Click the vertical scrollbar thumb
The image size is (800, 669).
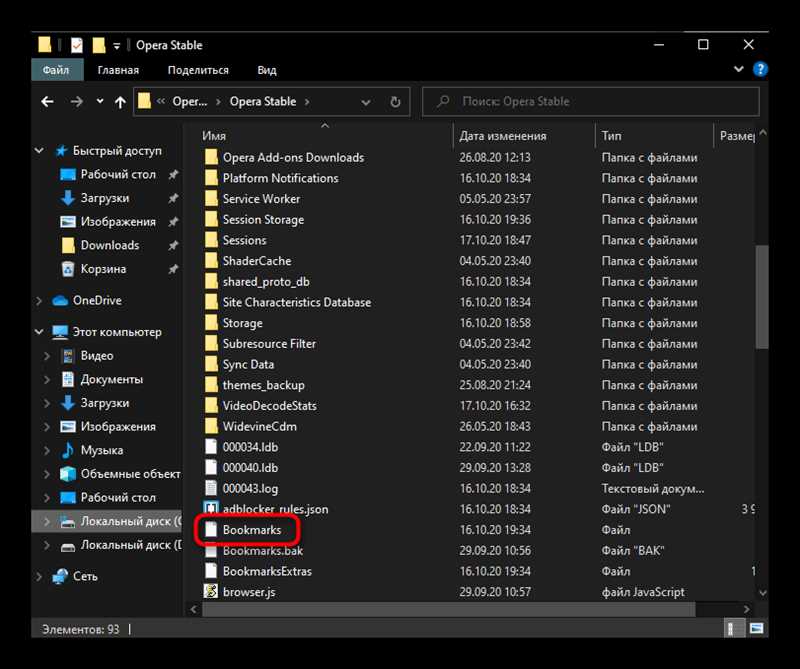pos(762,297)
